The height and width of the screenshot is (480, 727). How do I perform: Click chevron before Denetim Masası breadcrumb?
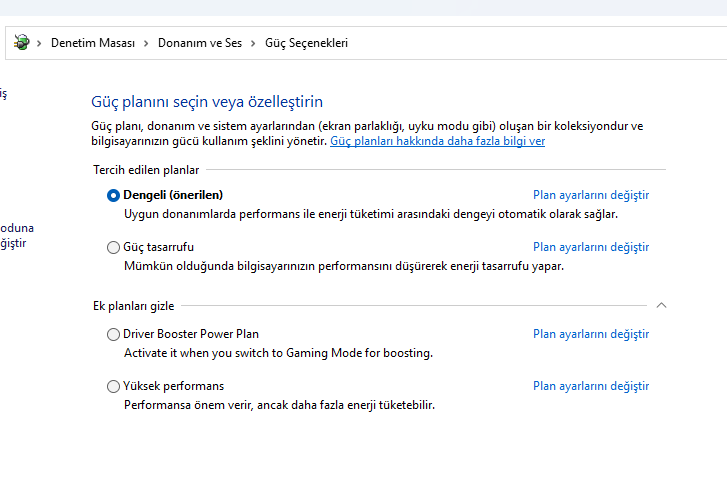point(40,43)
